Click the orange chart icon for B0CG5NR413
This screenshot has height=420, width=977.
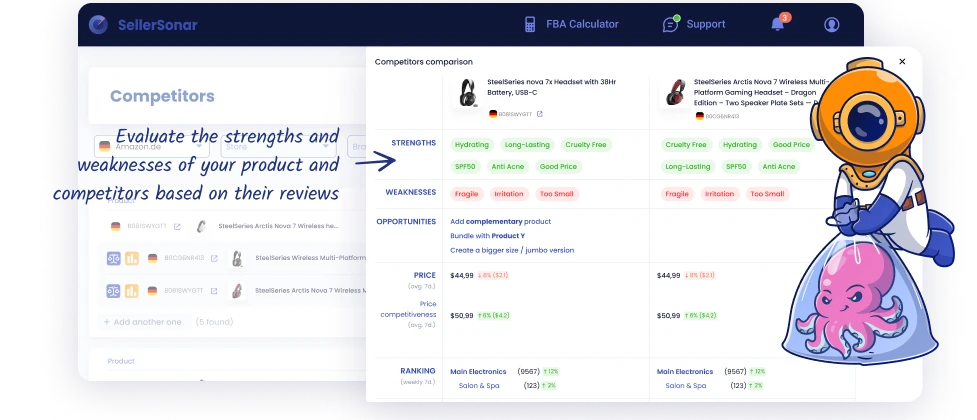(132, 258)
